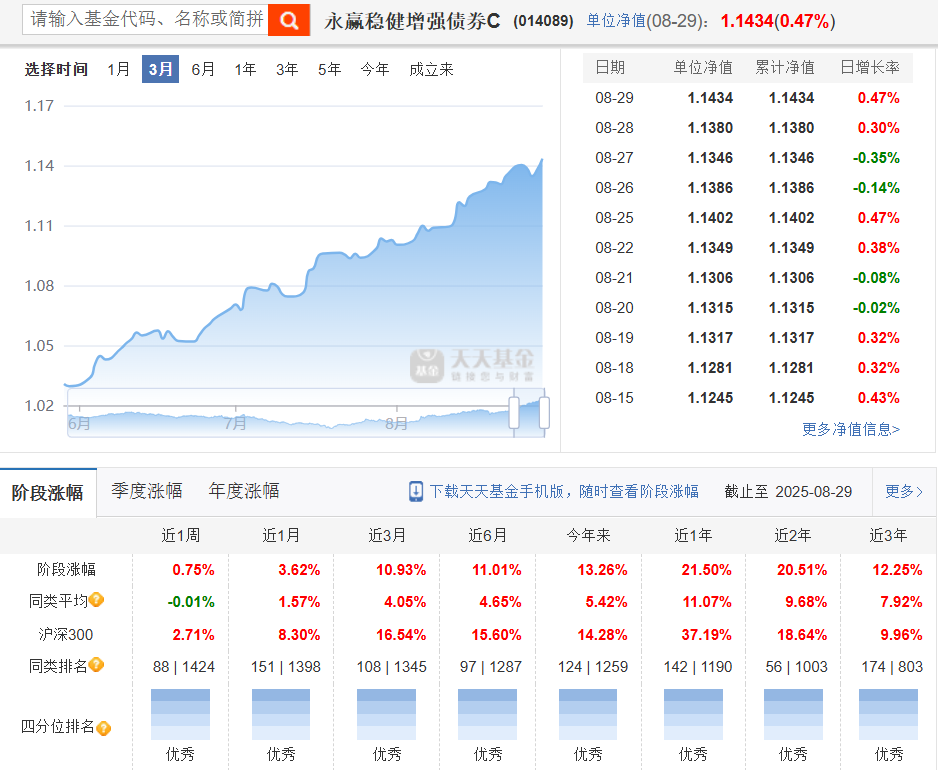938x770 pixels.
Task: Click help icon beside 同类排名
Action: [x=97, y=665]
